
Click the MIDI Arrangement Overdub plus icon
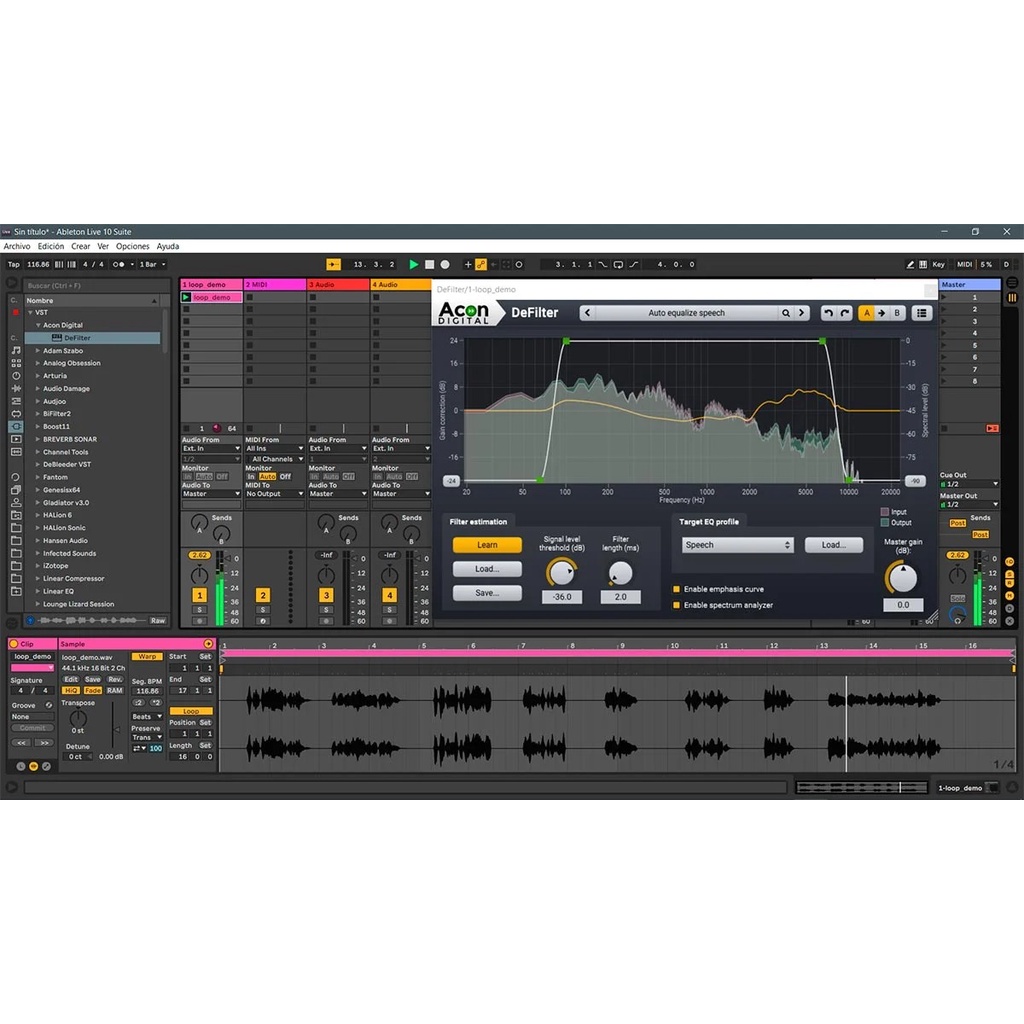coord(468,264)
